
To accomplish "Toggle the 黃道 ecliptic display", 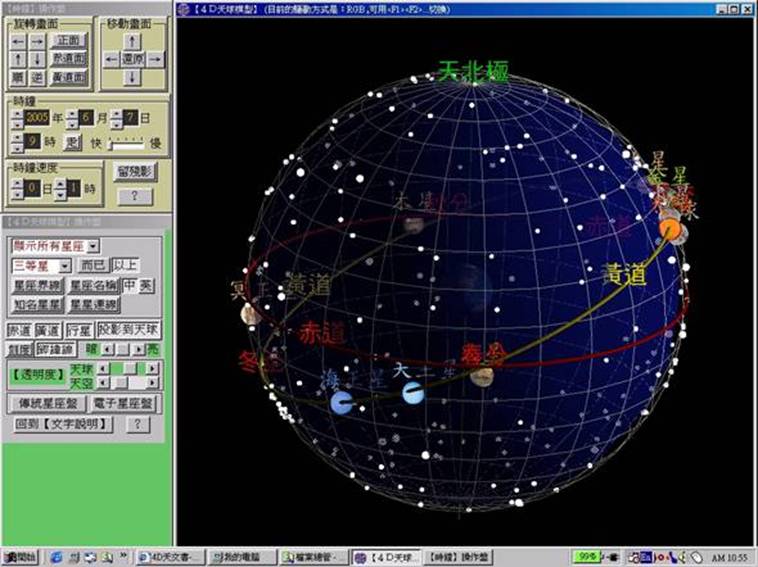I will click(47, 329).
